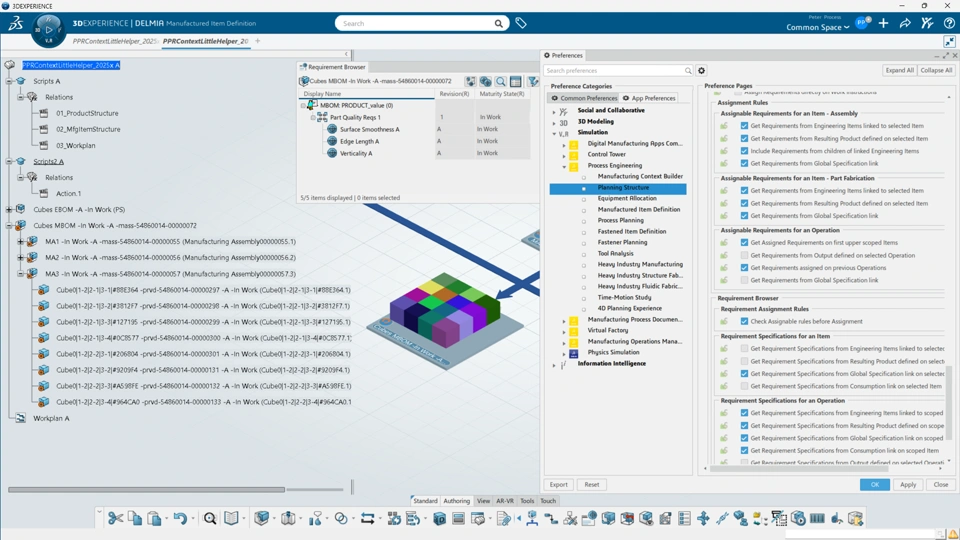Switch to the View toolbar tab

tap(483, 501)
